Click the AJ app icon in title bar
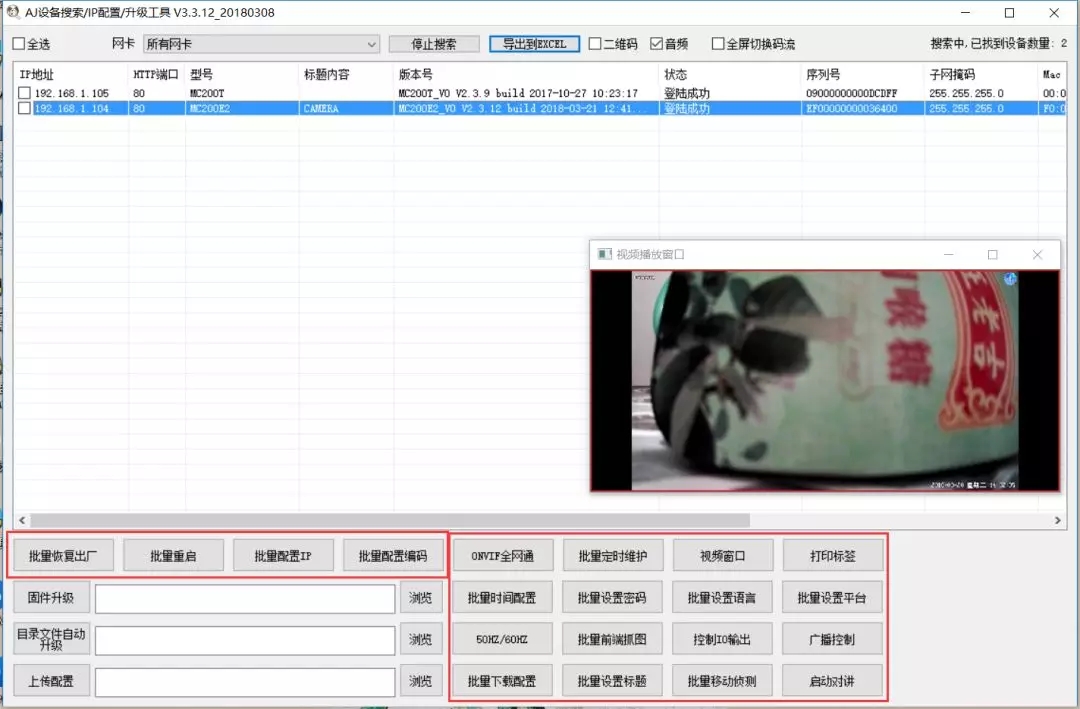 click(13, 13)
